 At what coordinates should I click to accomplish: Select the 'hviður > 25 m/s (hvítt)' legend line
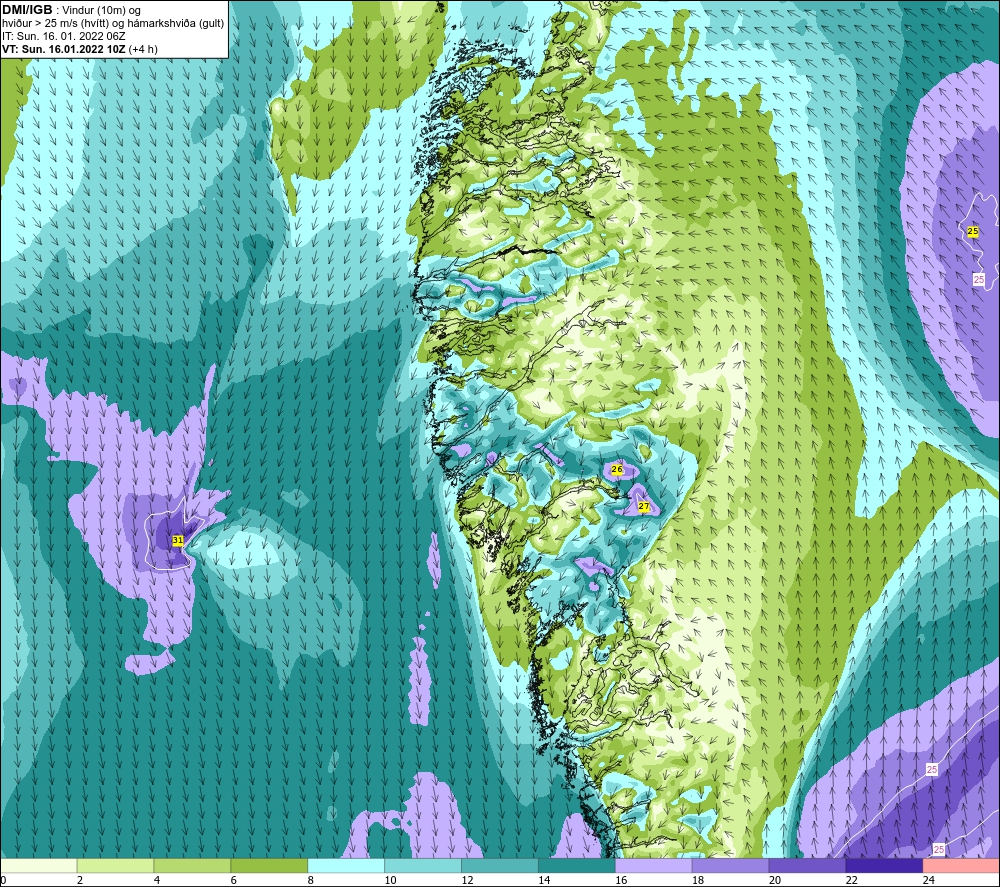pyautogui.click(x=57, y=24)
